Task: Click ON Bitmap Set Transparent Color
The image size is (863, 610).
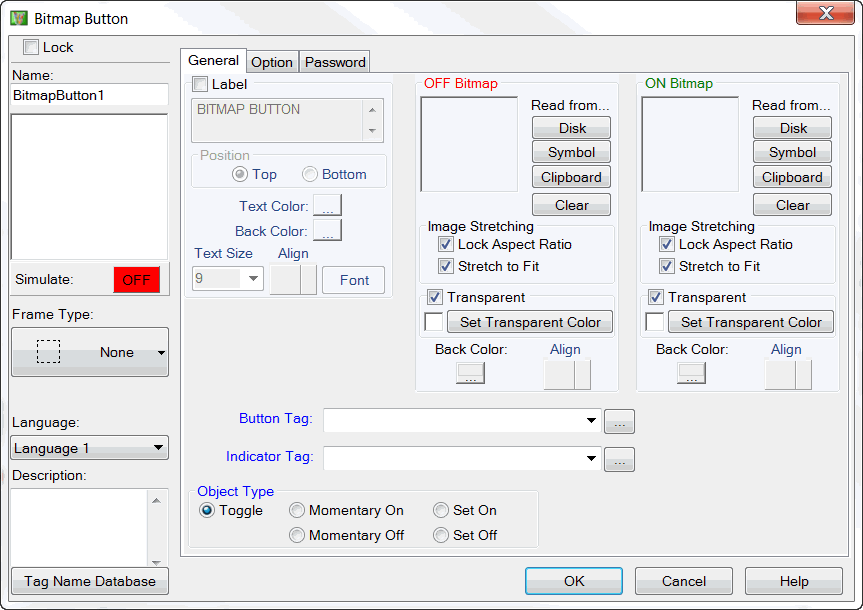Action: [x=751, y=322]
